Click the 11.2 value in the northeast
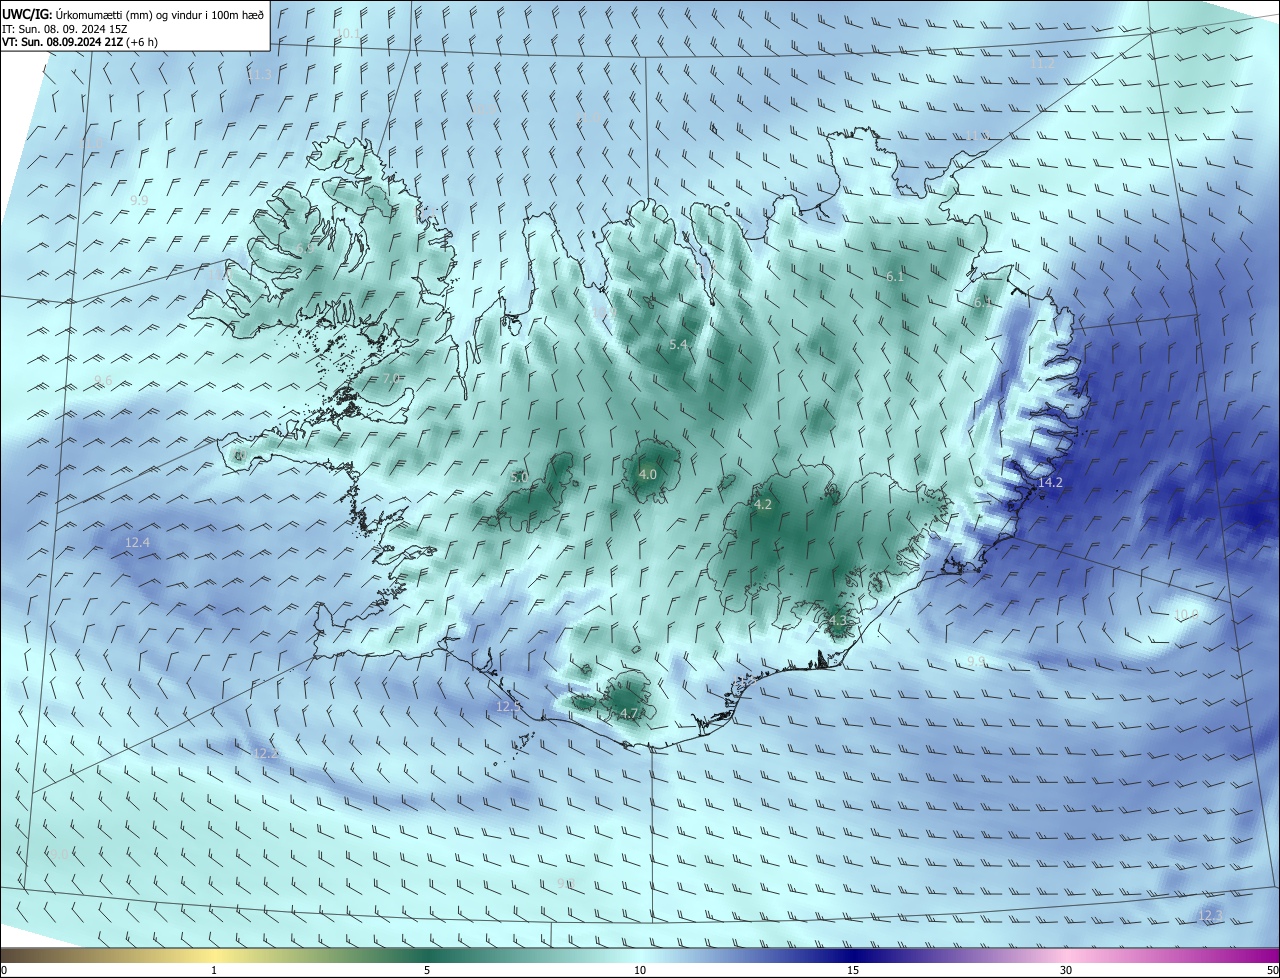Viewport: 1280px width, 978px height. click(1042, 63)
